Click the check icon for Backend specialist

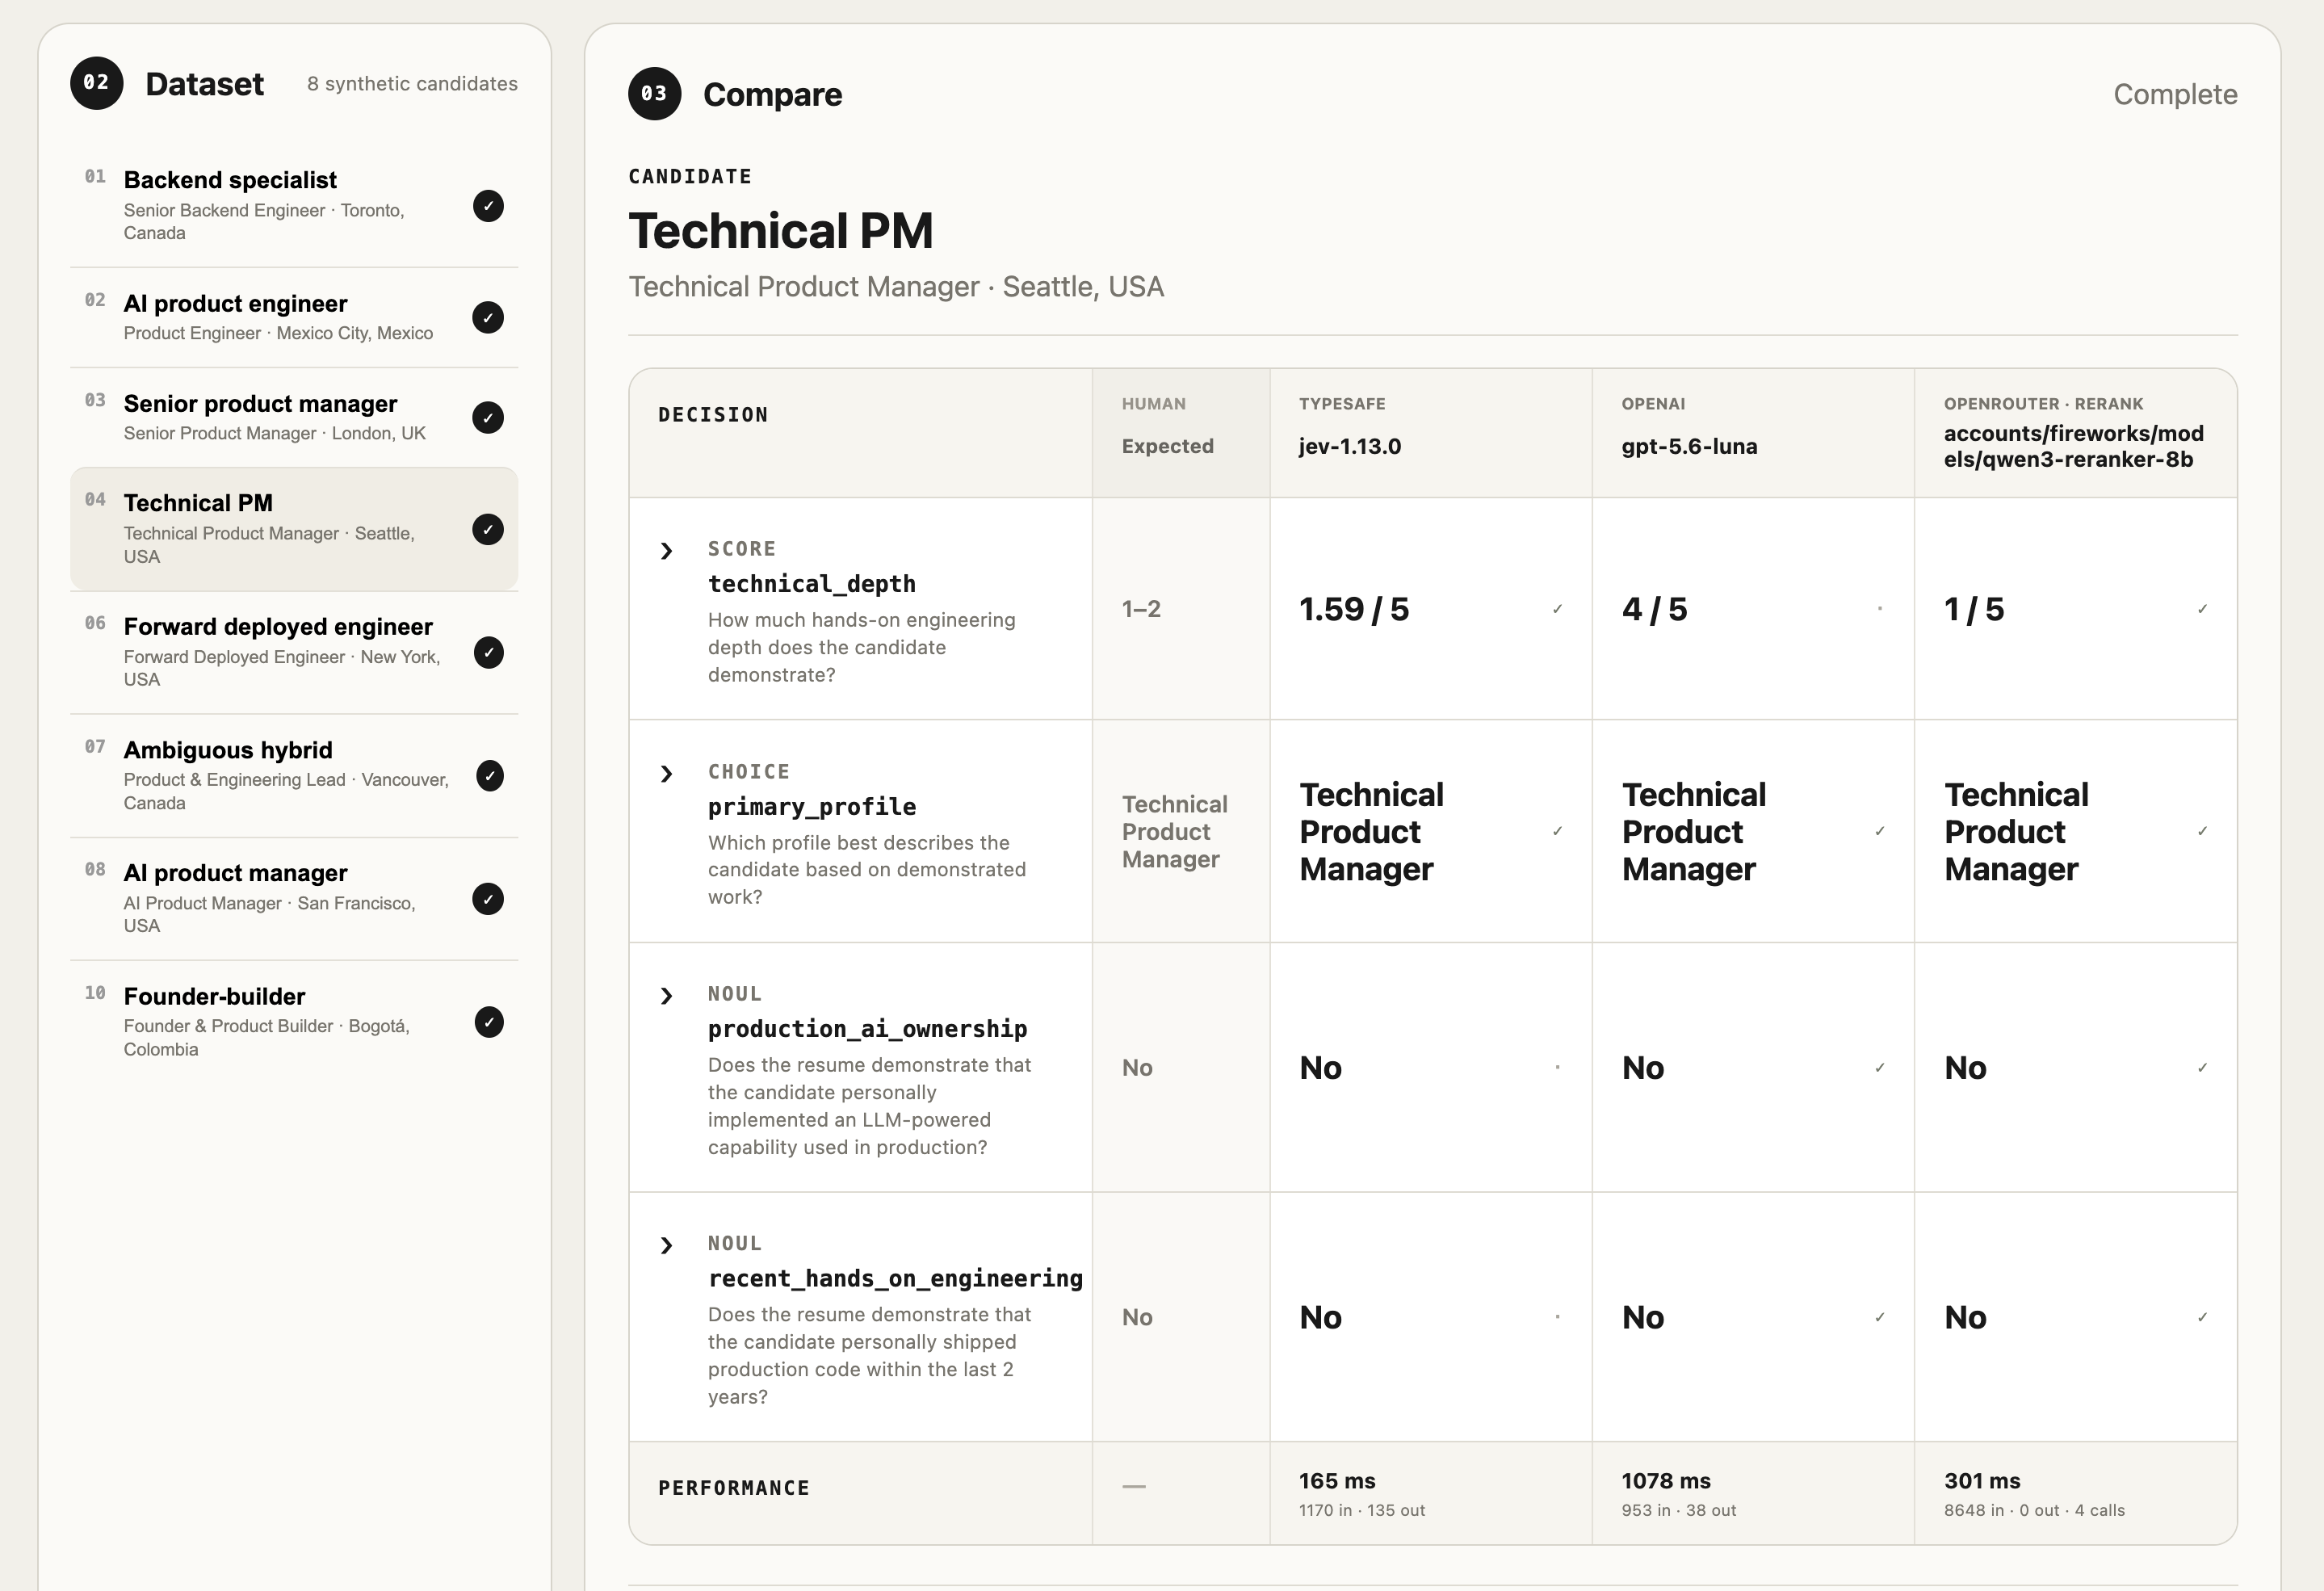point(488,206)
